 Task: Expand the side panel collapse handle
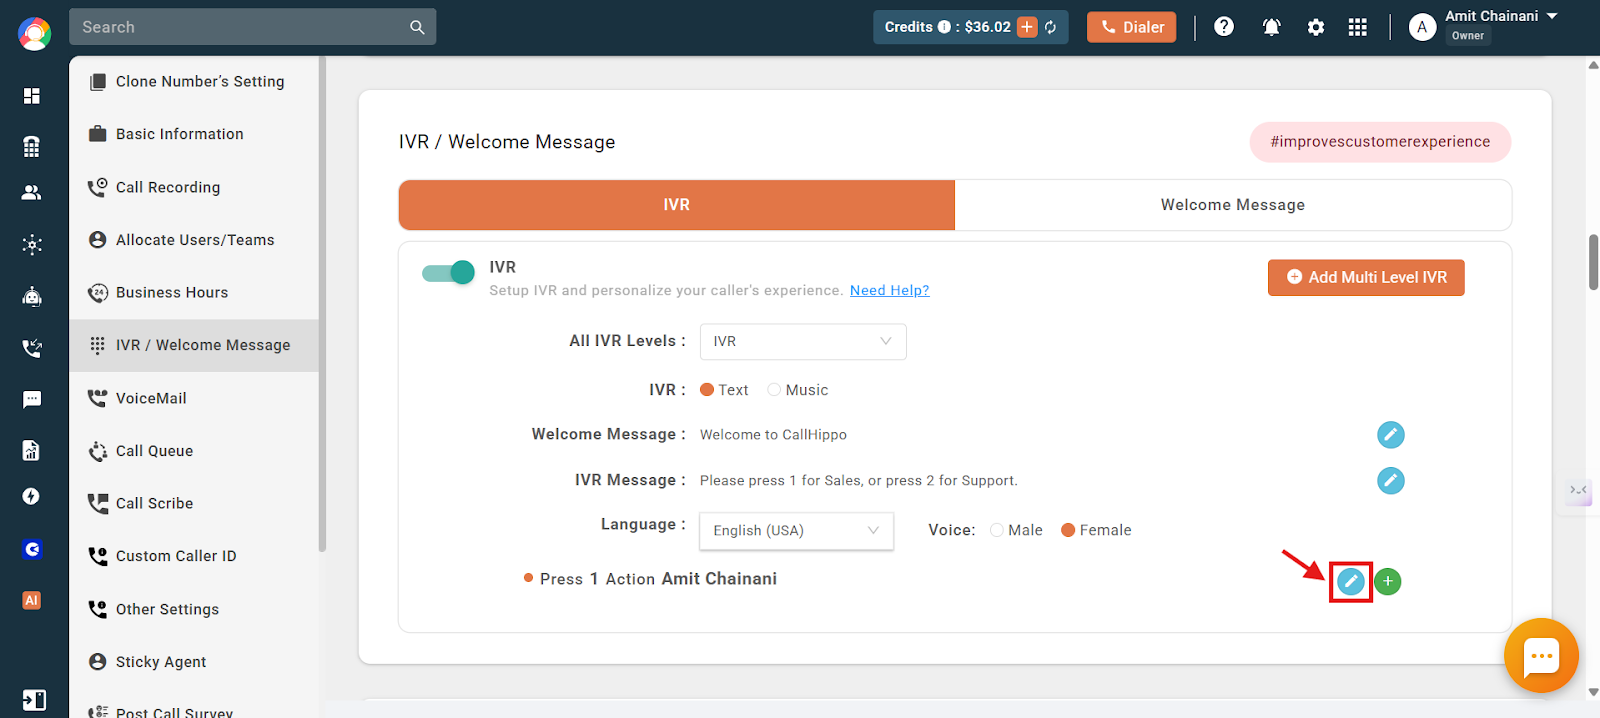[1579, 491]
